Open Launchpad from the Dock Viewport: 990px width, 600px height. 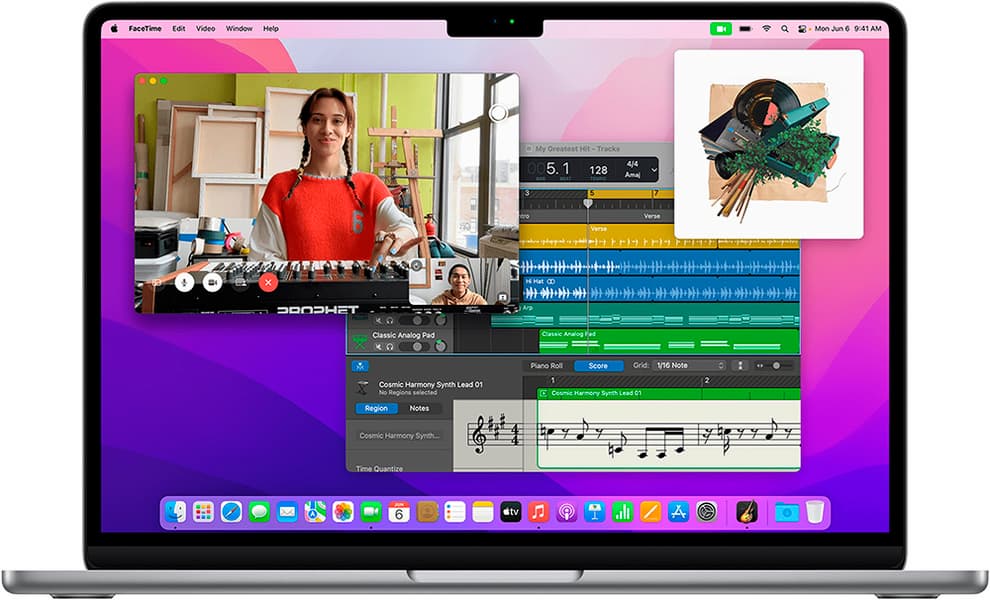(x=203, y=512)
